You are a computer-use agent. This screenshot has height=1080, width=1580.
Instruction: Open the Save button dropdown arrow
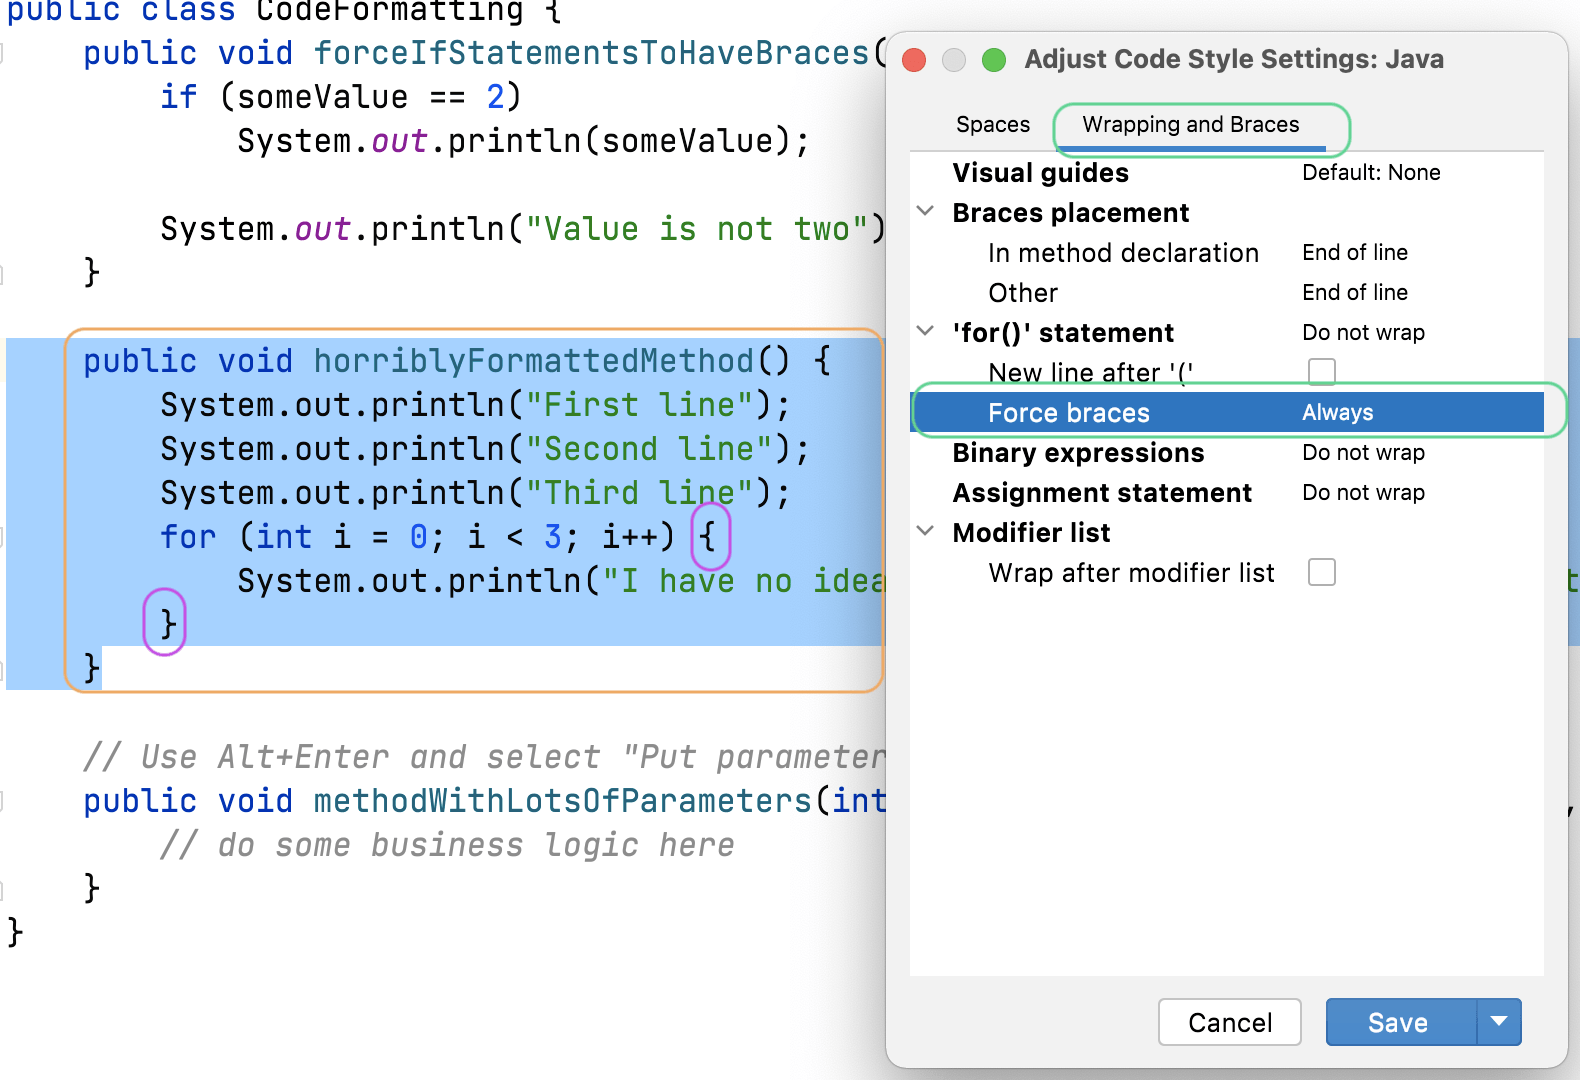coord(1498,1022)
